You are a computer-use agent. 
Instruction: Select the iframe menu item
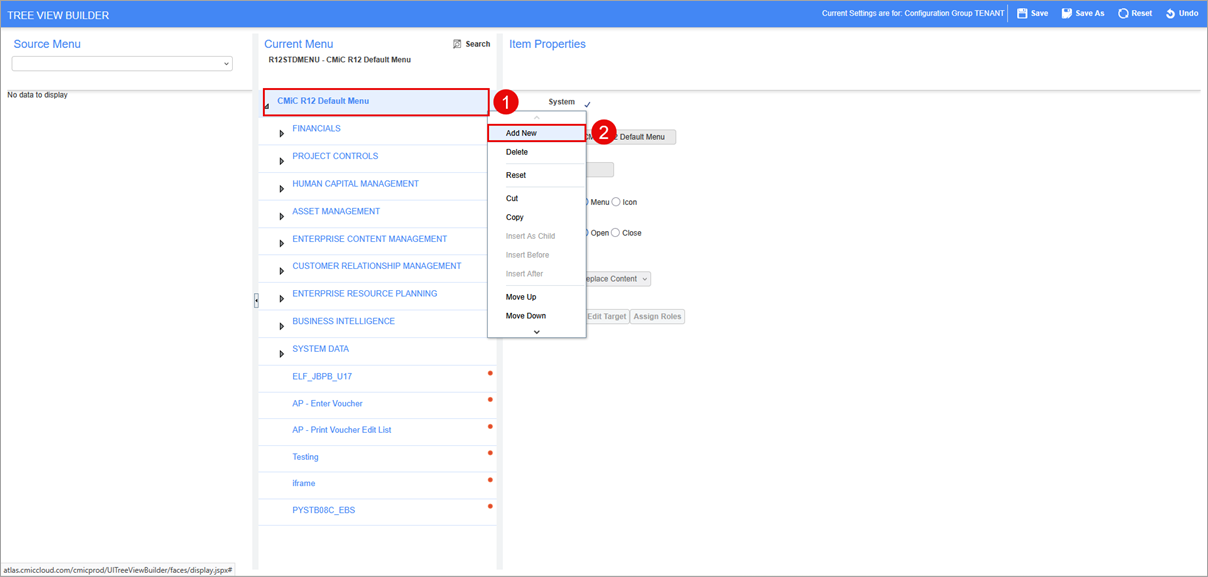coord(304,483)
